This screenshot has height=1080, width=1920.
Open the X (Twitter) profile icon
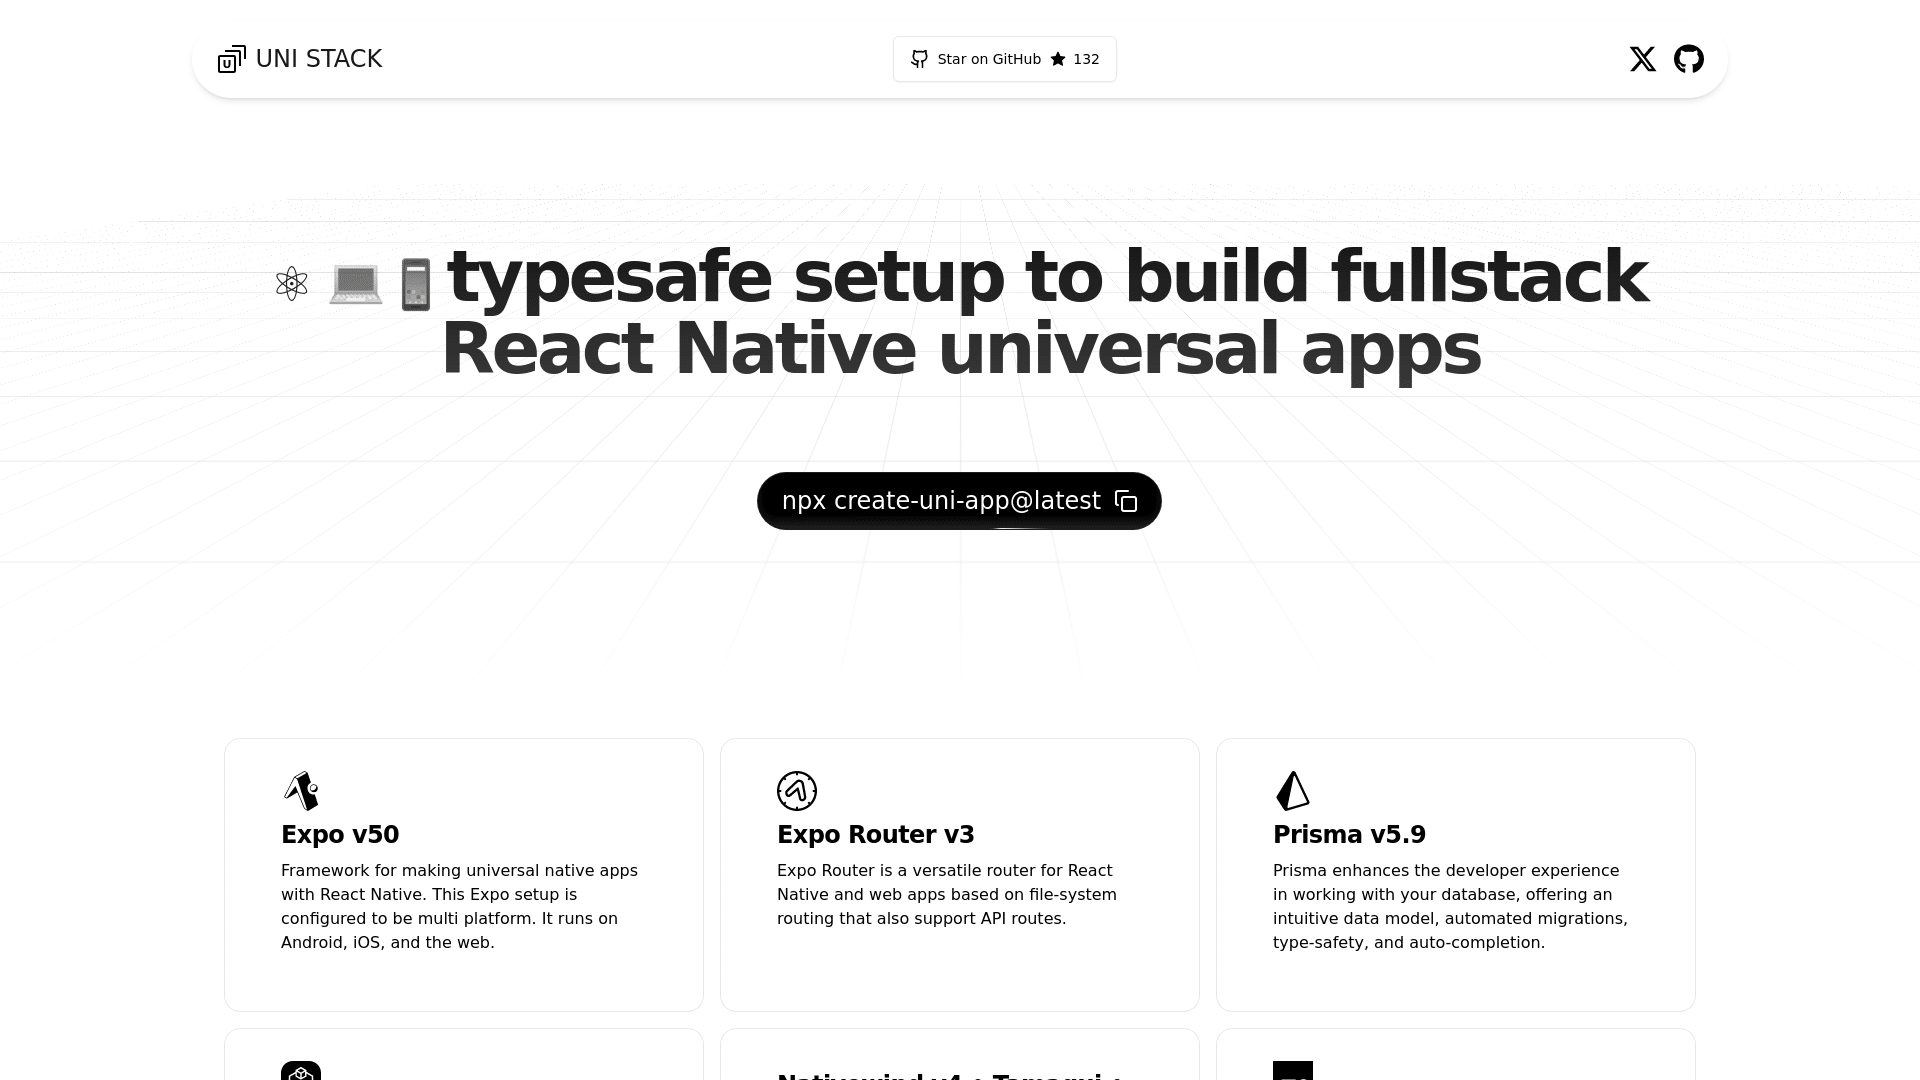click(x=1642, y=59)
